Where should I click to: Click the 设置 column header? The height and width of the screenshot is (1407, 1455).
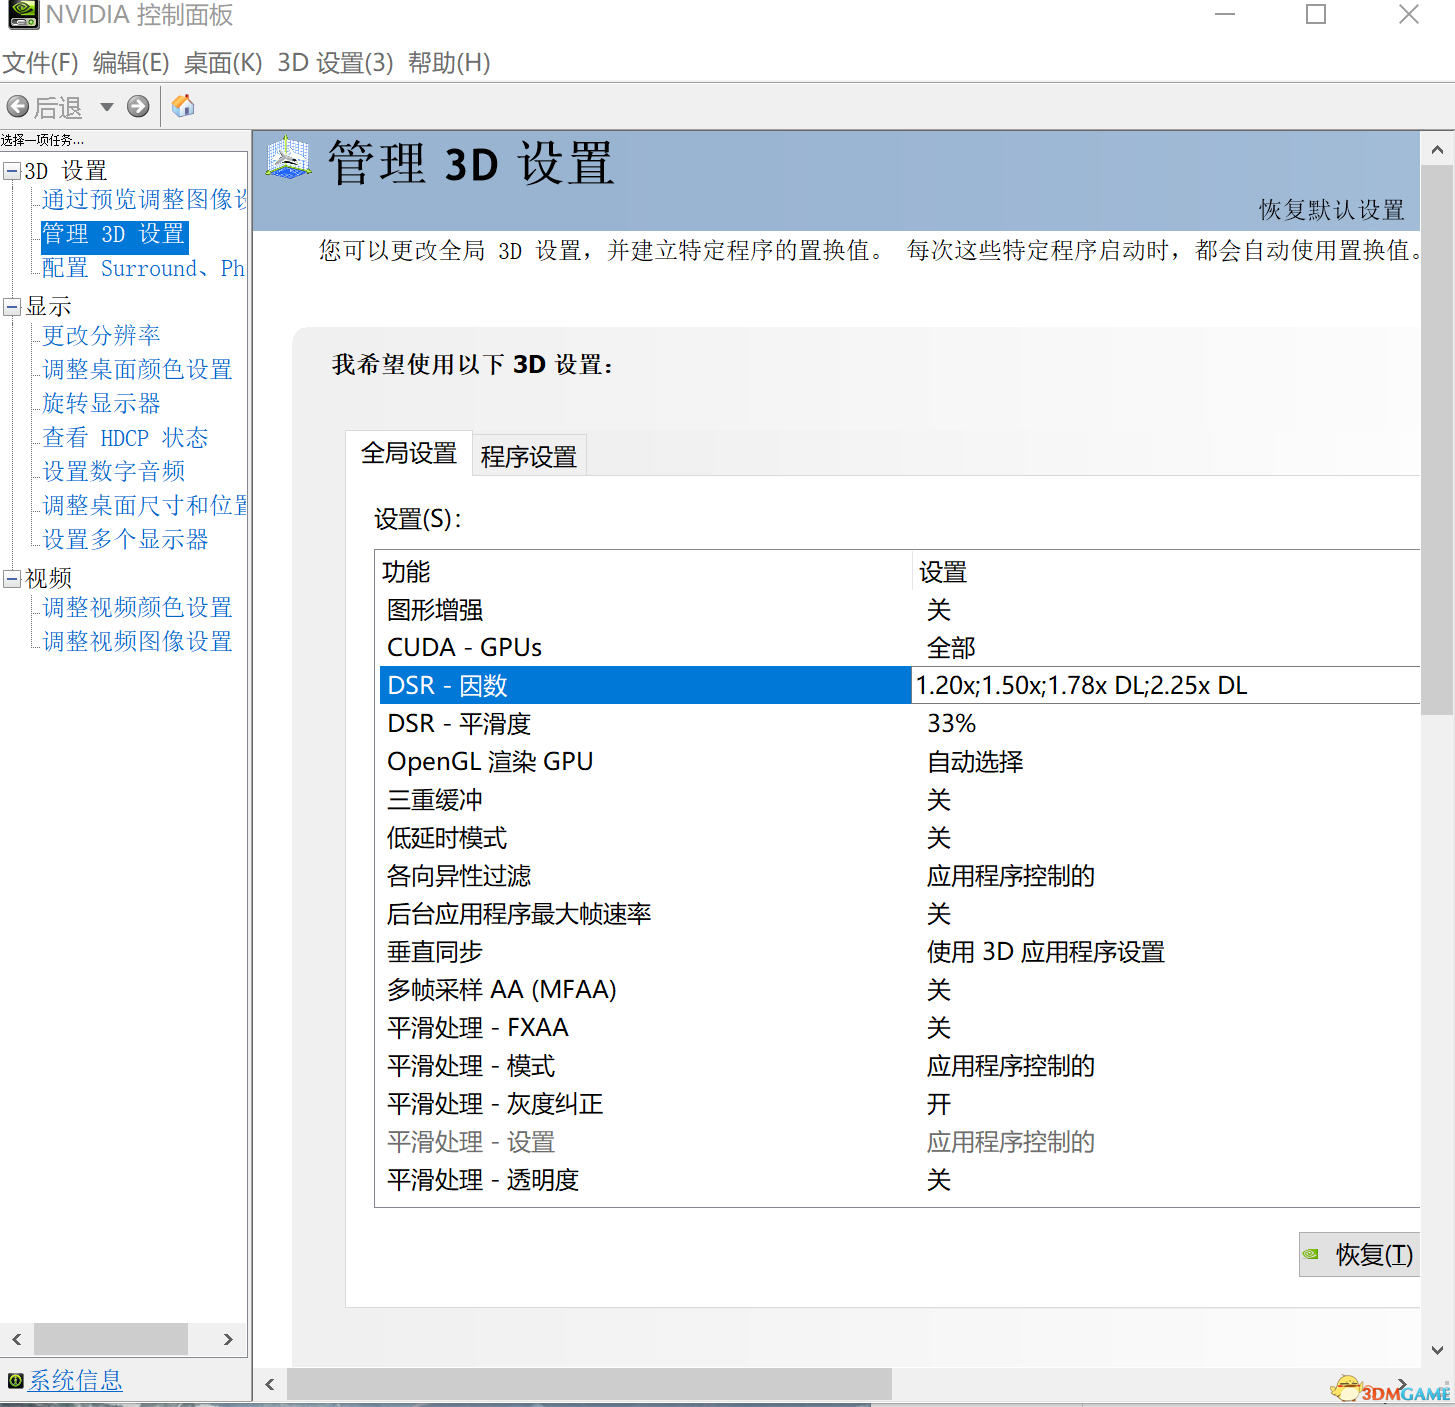(x=1166, y=572)
